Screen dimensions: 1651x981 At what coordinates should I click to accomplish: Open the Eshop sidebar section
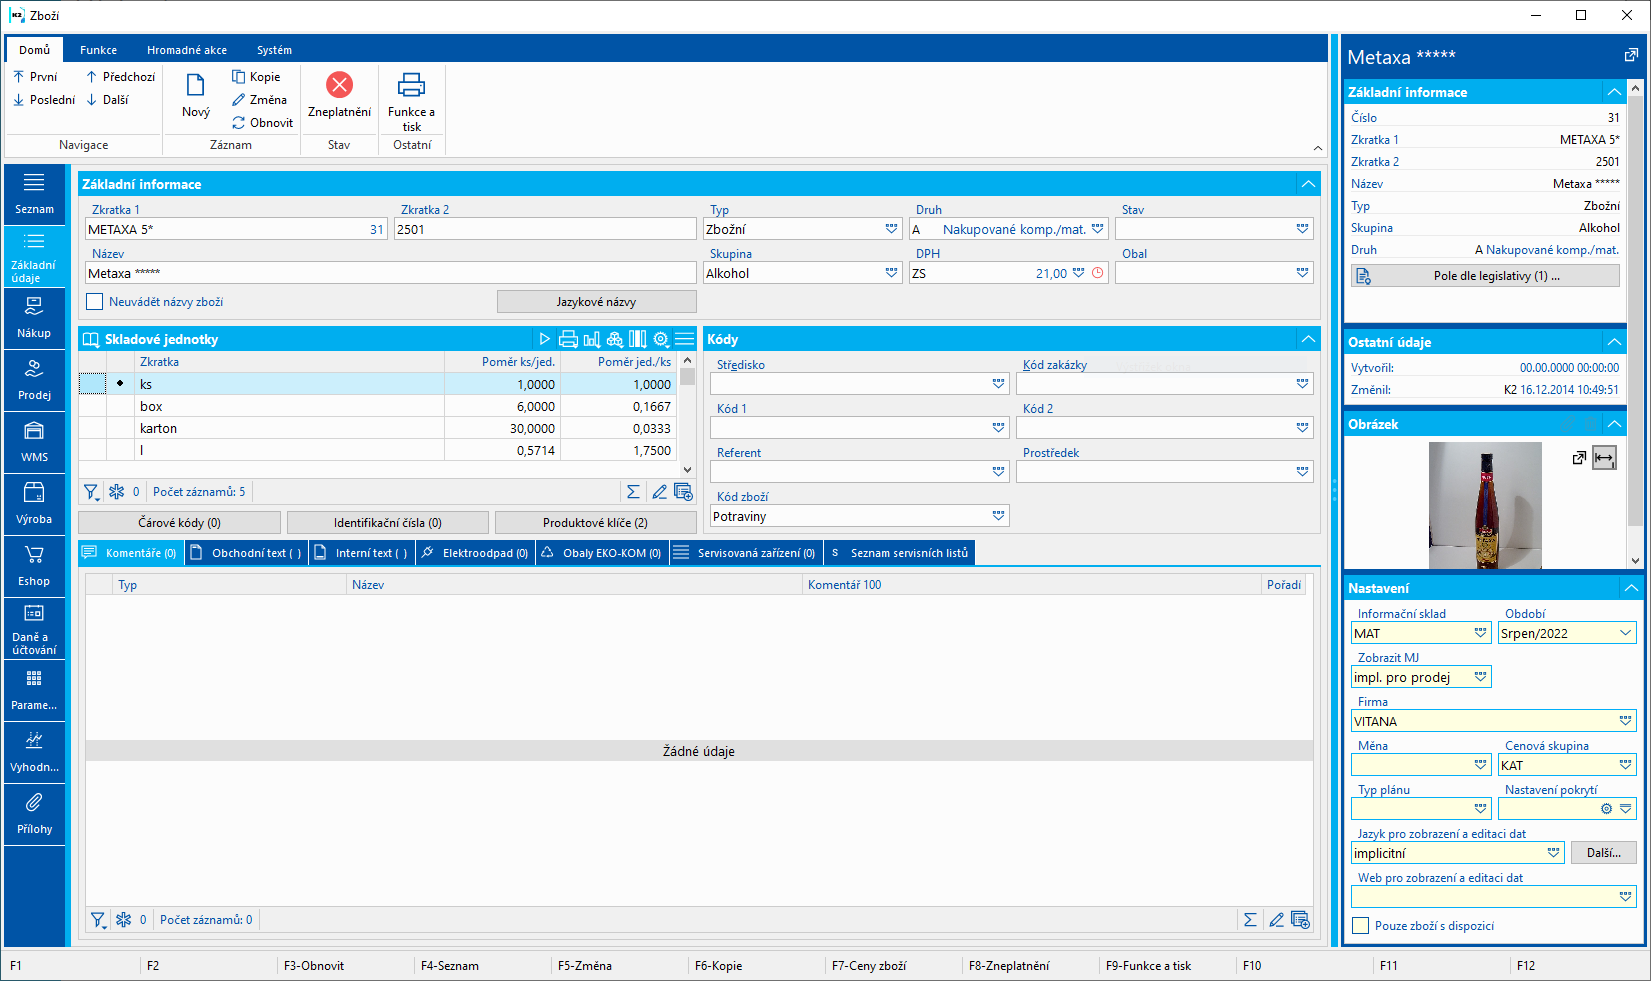tap(34, 566)
